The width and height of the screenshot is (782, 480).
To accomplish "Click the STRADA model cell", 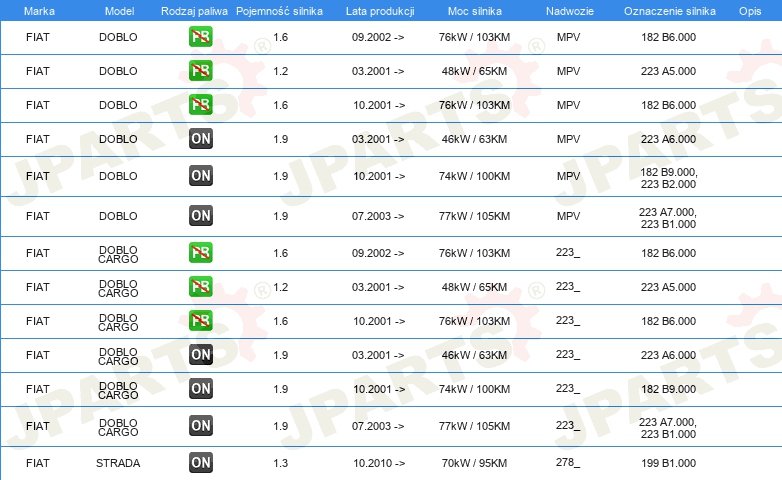I will (x=118, y=463).
